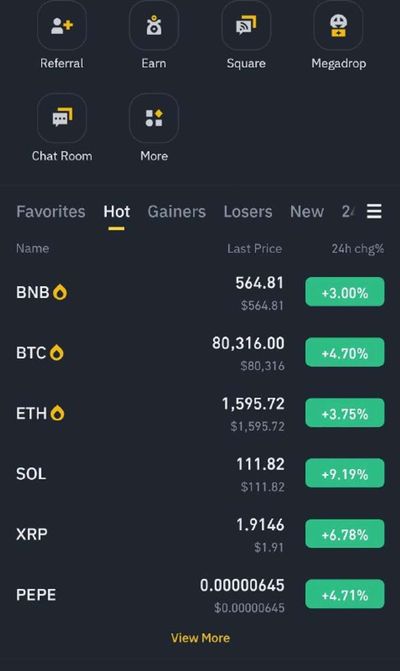400x671 pixels.
Task: Switch to the Favorites tab
Action: tap(50, 211)
